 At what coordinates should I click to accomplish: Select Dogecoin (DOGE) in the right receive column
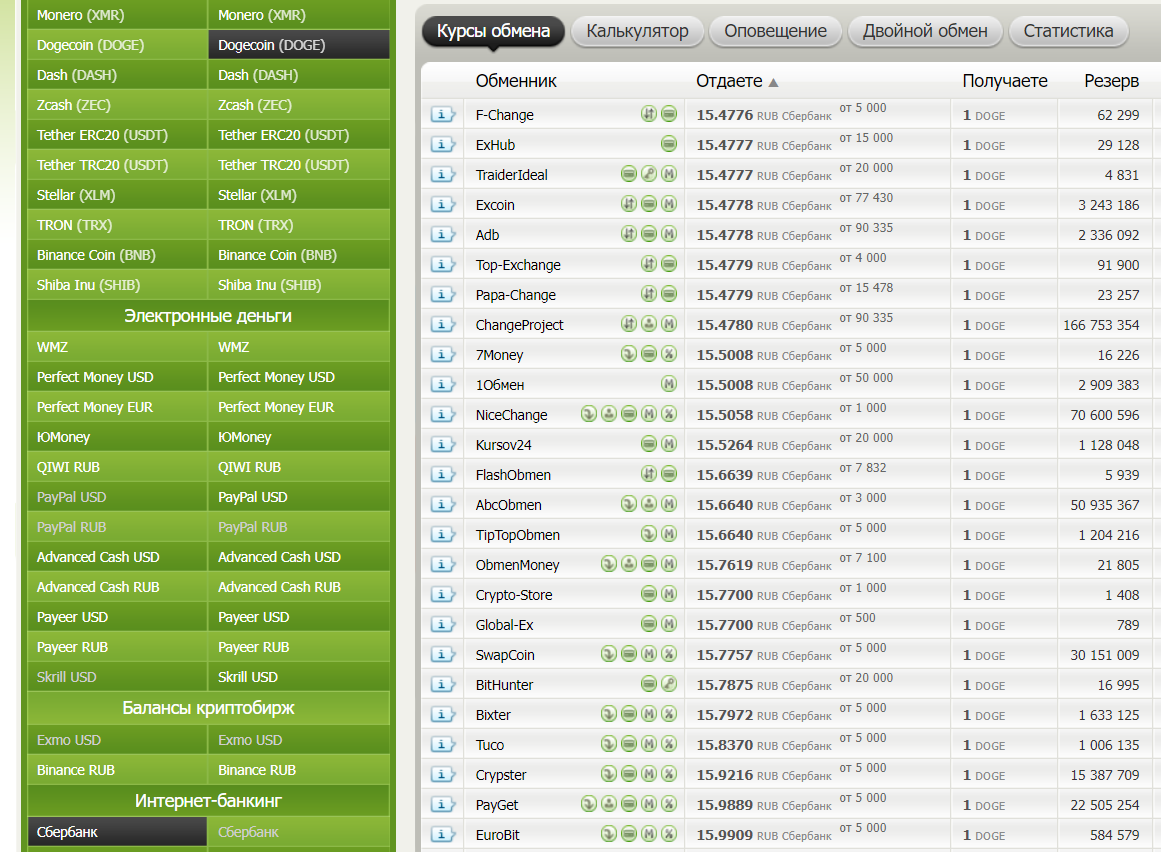(299, 45)
